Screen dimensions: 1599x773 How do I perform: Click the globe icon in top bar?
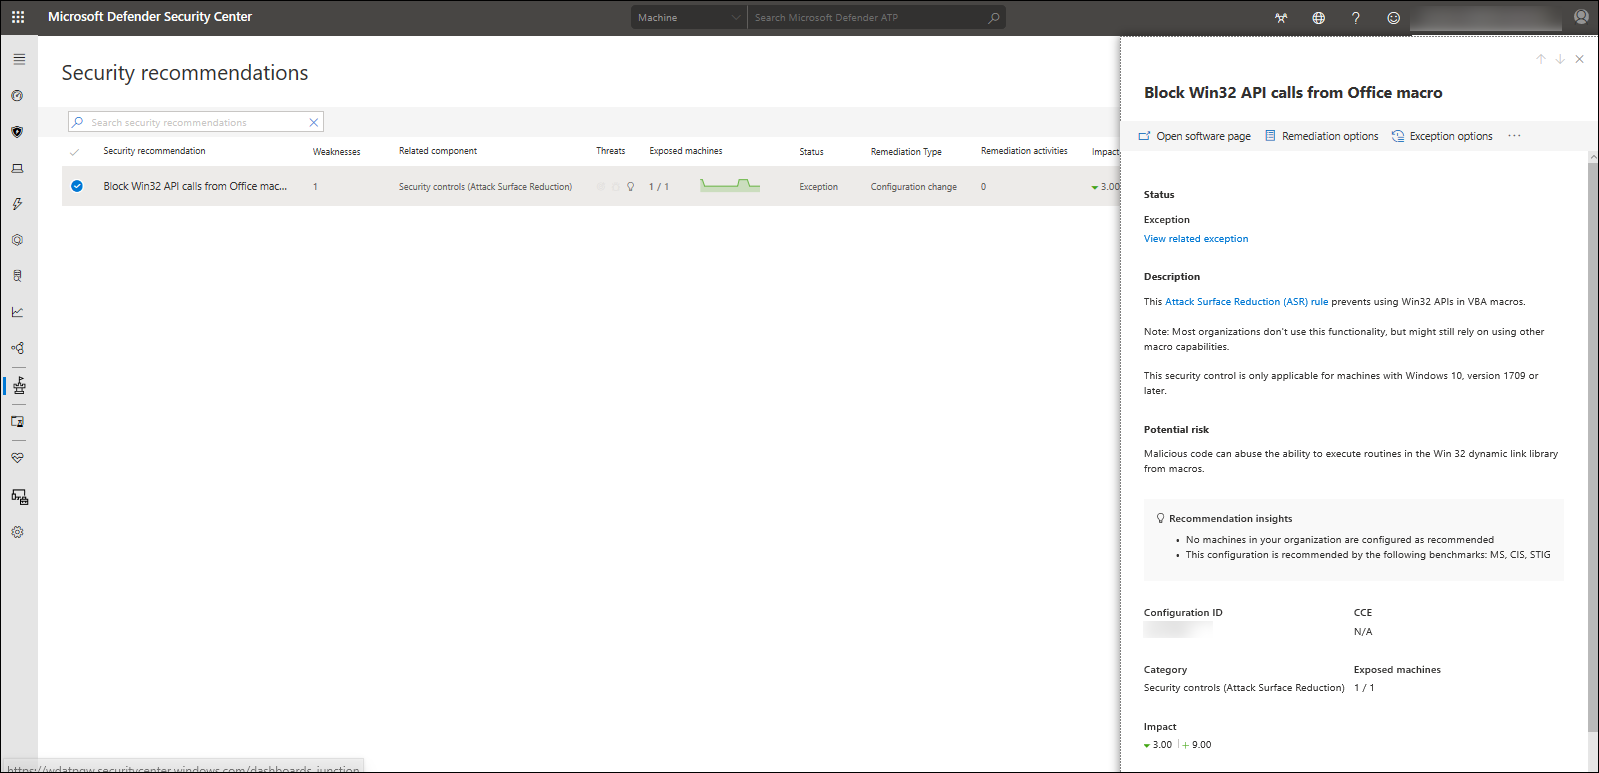1319,18
